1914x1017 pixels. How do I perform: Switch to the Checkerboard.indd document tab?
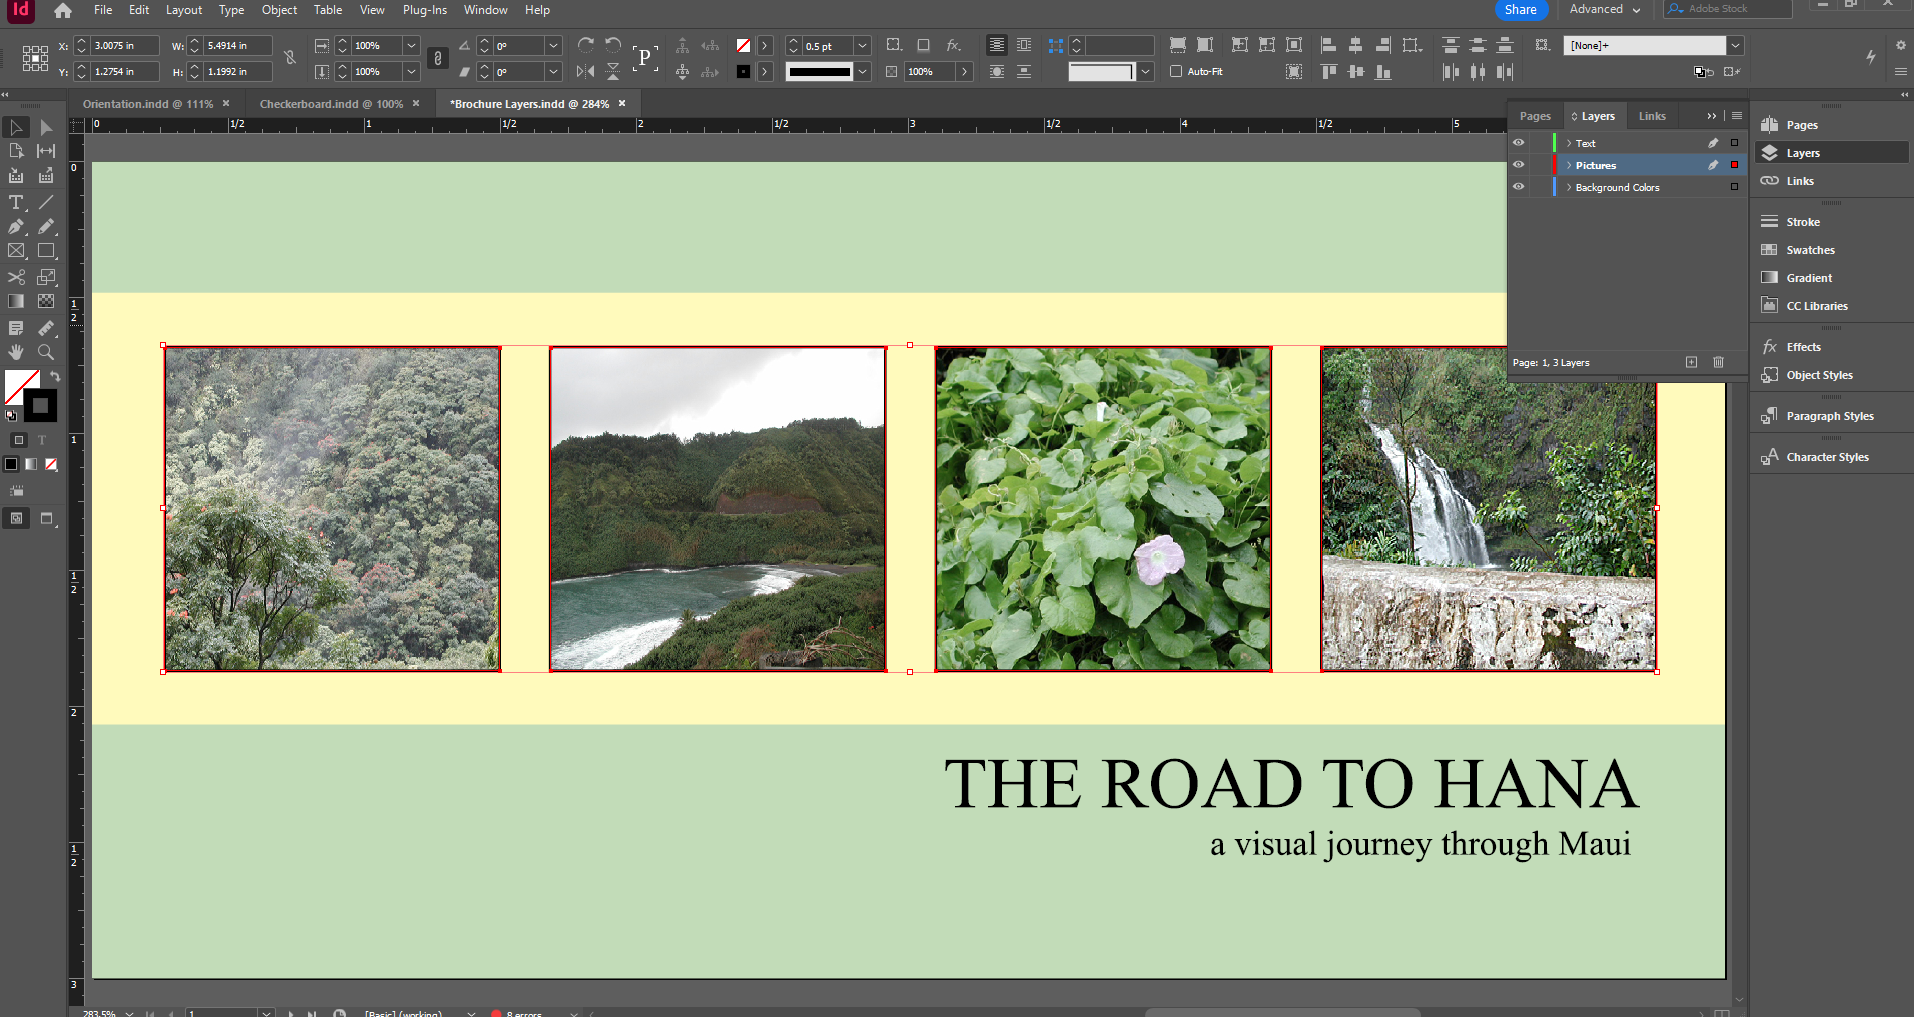(330, 104)
